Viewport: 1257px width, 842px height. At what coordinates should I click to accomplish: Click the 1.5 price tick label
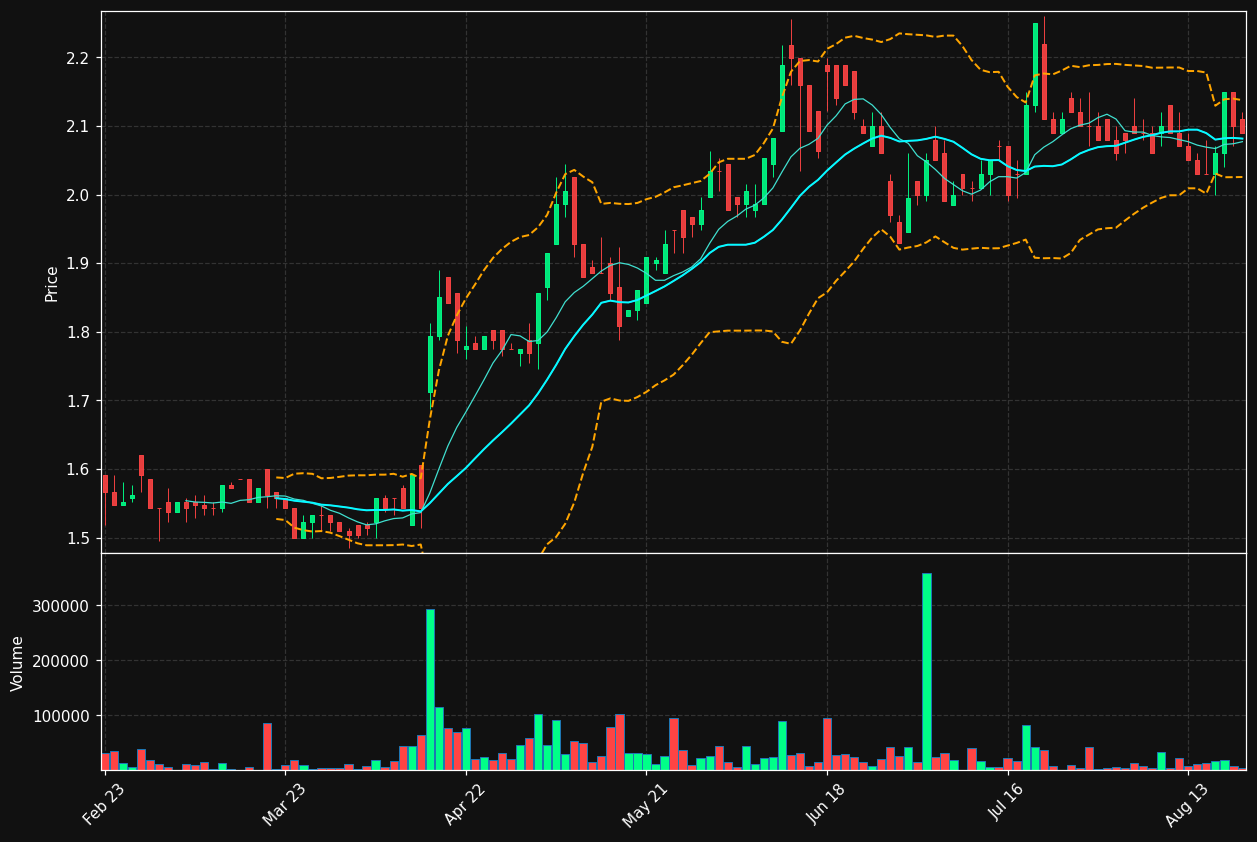pos(79,539)
